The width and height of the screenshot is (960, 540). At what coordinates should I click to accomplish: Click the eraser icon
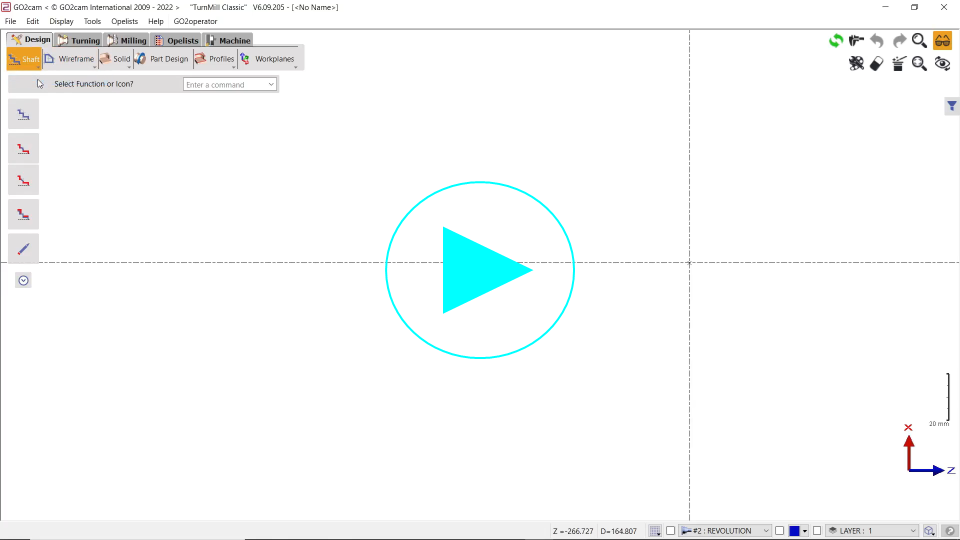point(877,64)
